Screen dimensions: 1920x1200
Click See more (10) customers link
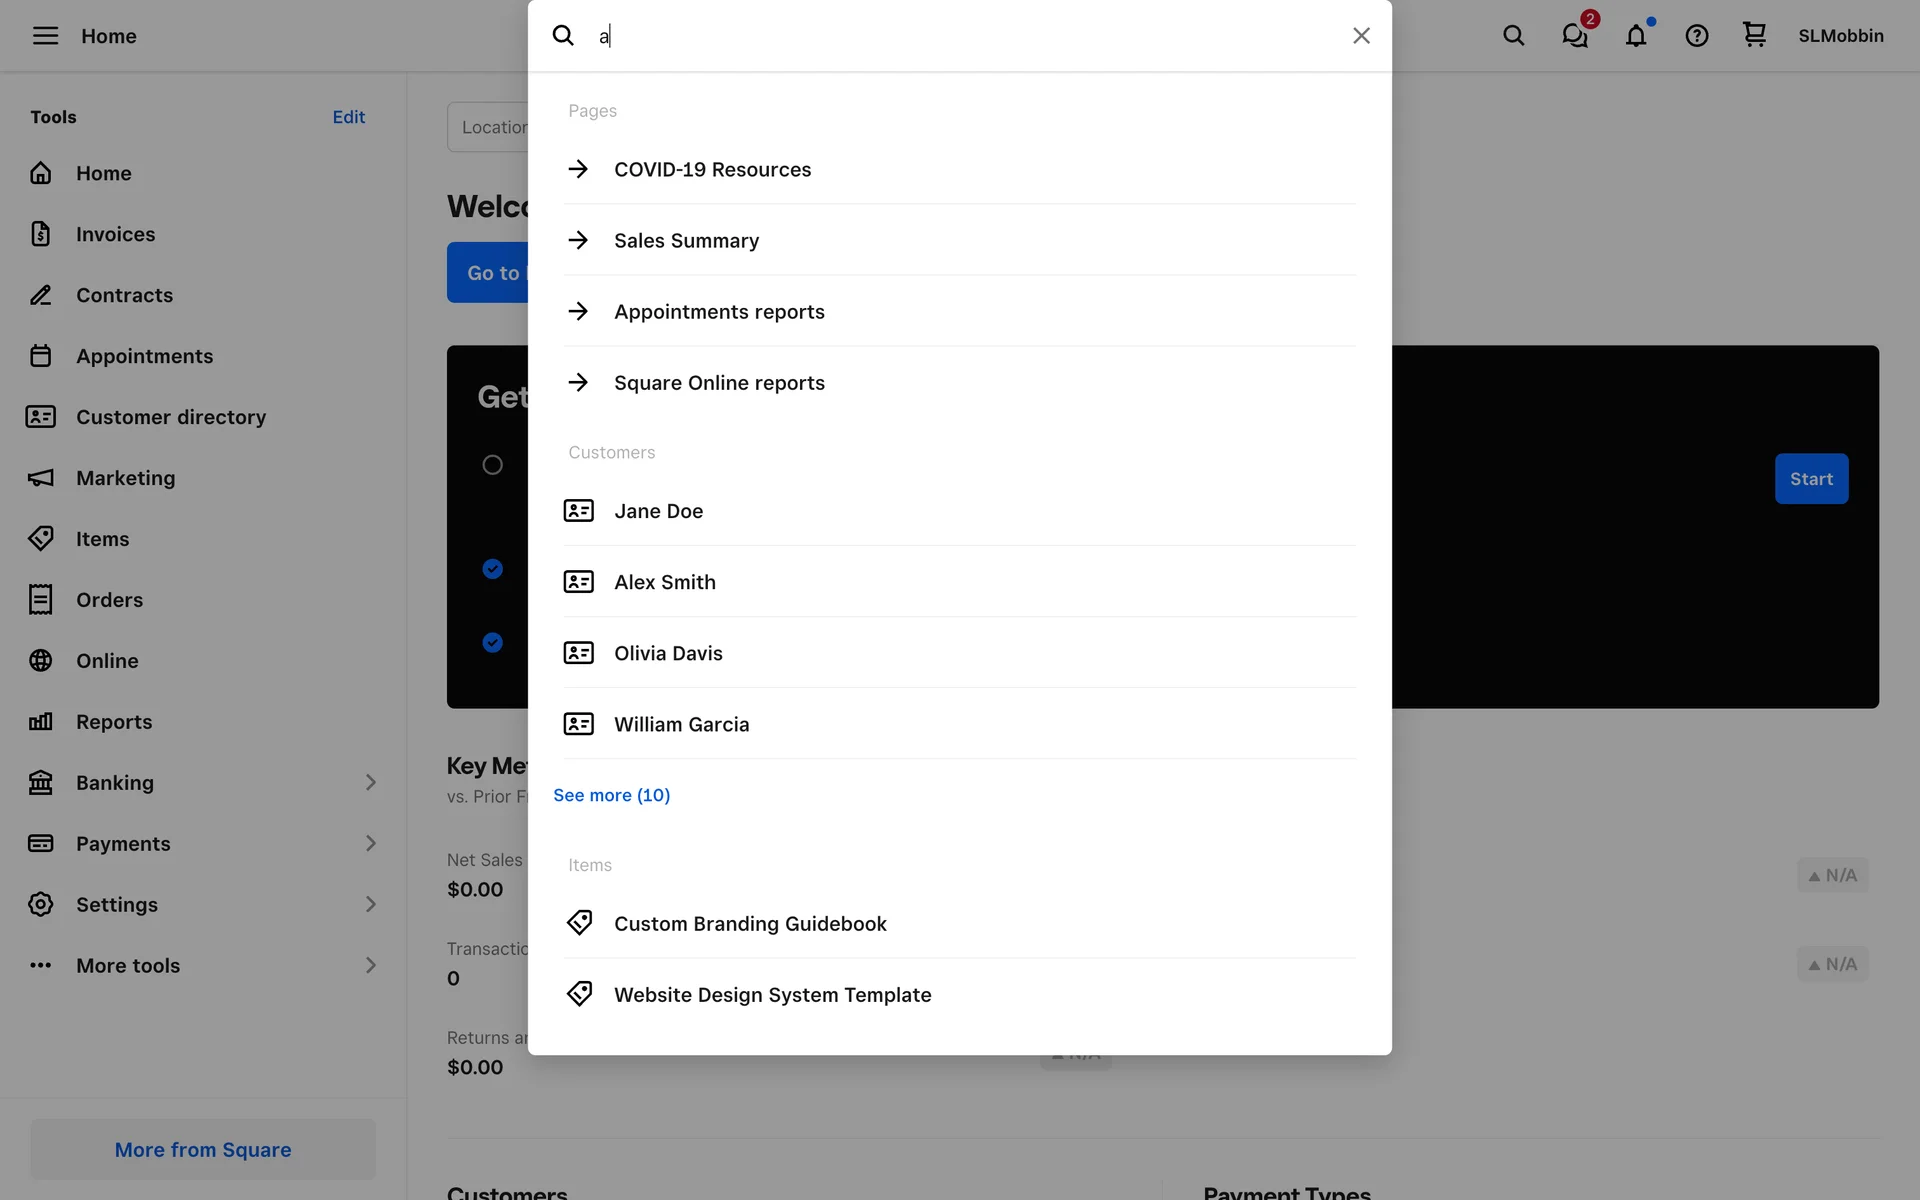(611, 795)
